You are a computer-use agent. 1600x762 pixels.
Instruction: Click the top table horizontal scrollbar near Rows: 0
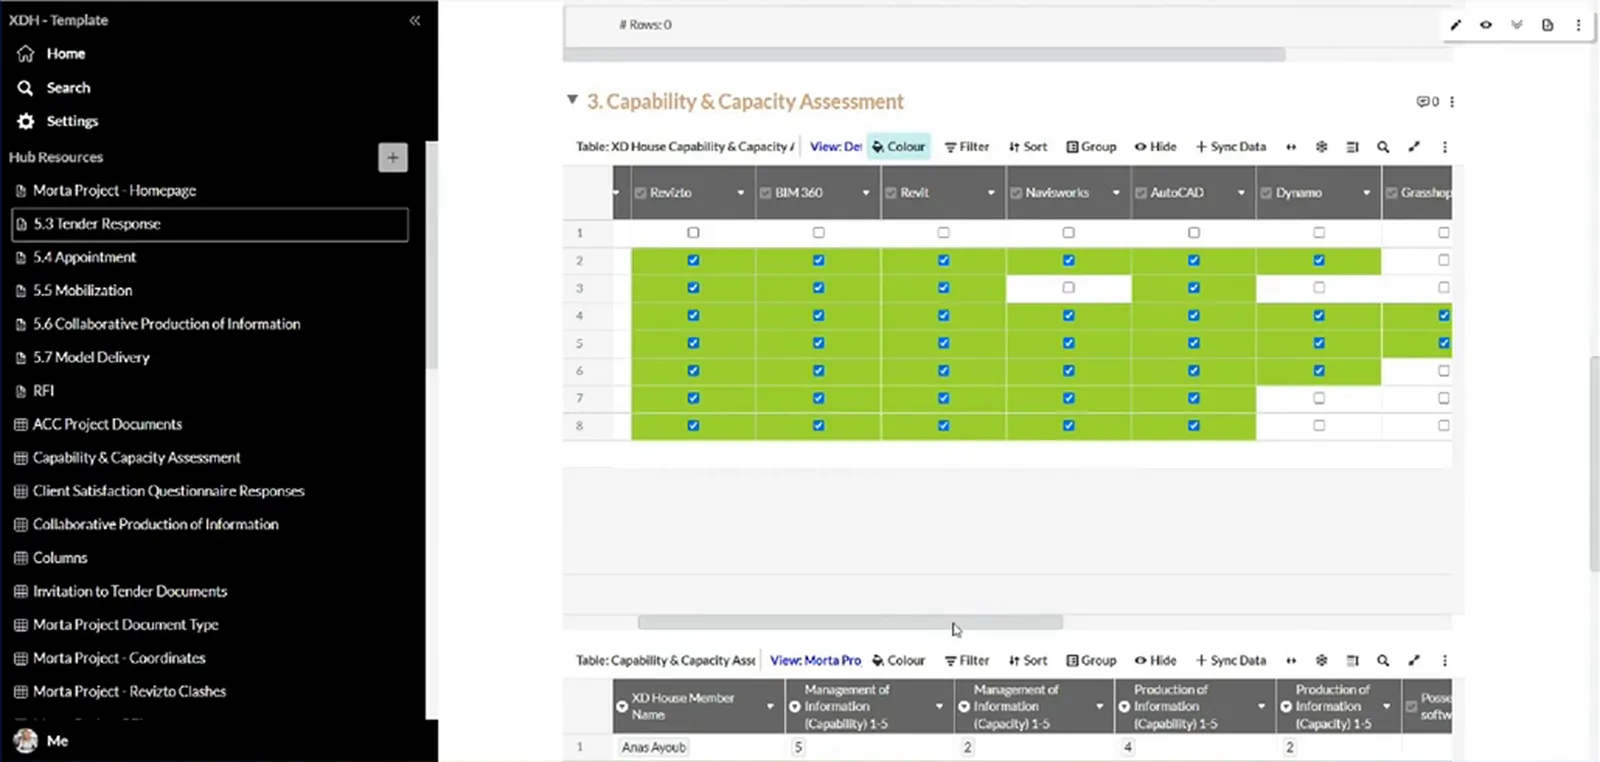tap(925, 54)
